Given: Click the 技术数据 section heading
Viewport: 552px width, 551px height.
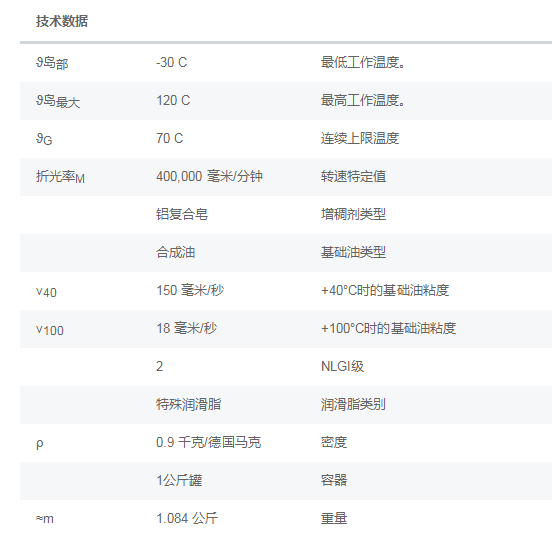Looking at the screenshot, I should pyautogui.click(x=62, y=21).
